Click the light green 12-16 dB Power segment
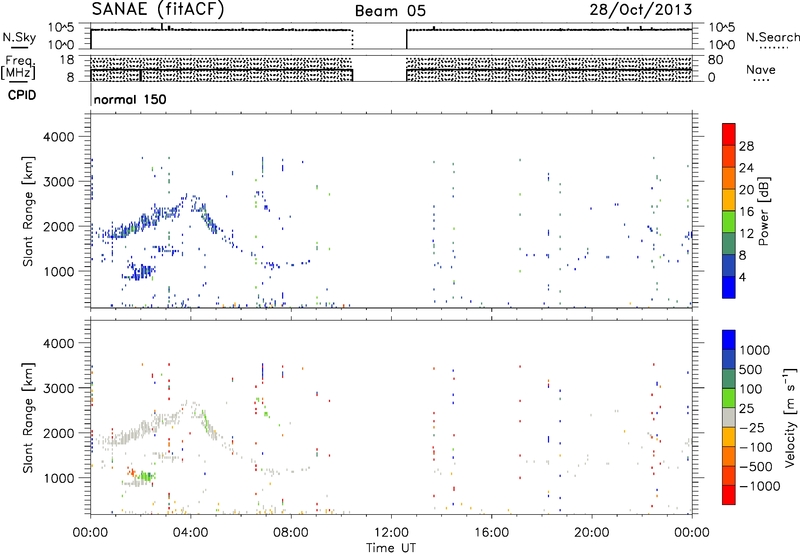Viewport: 800px width, 554px height. 729,221
